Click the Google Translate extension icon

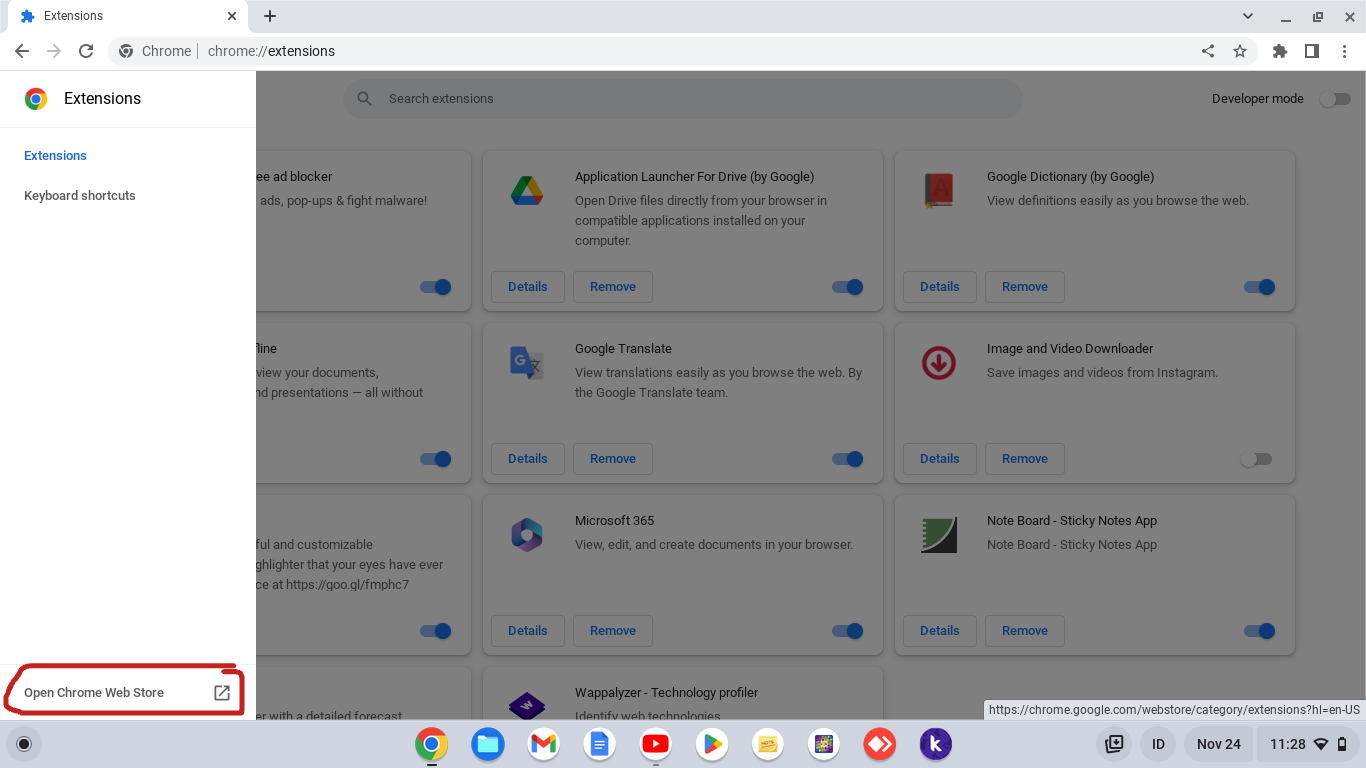527,363
